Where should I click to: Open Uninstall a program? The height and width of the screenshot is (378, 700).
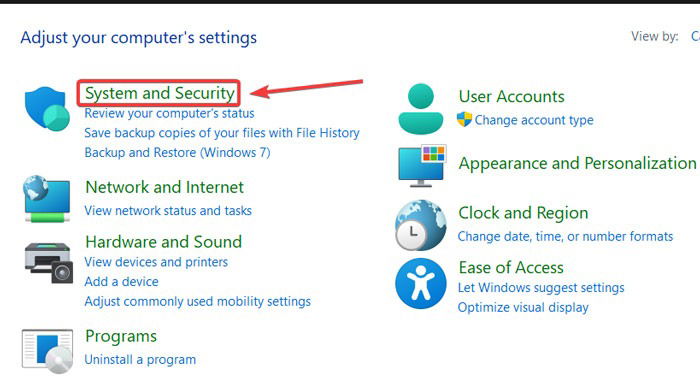[x=140, y=360]
